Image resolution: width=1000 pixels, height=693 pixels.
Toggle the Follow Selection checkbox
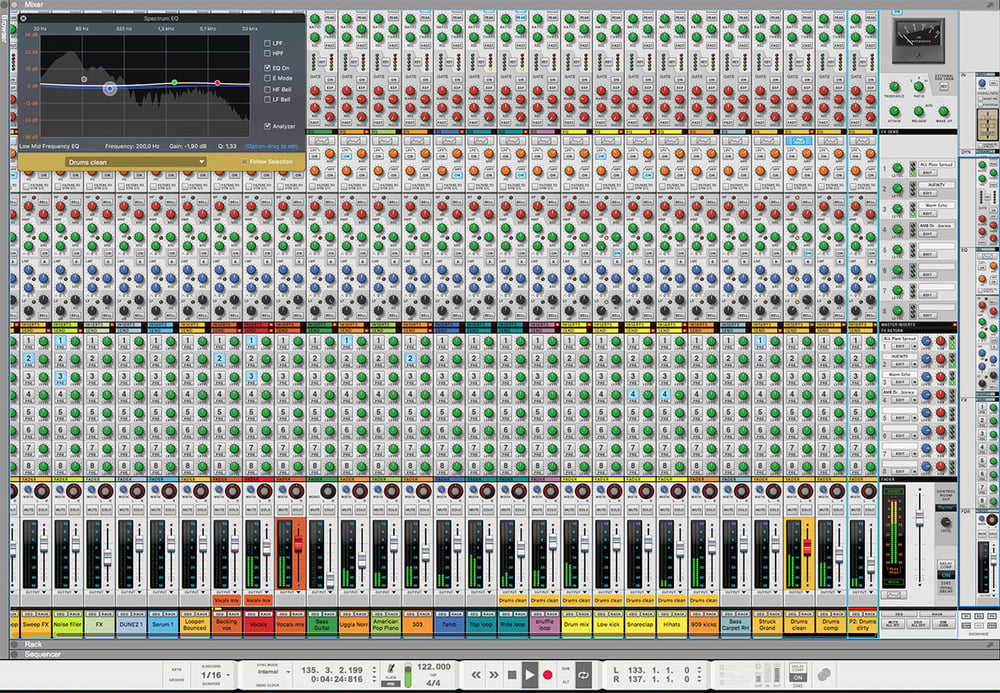(x=243, y=161)
